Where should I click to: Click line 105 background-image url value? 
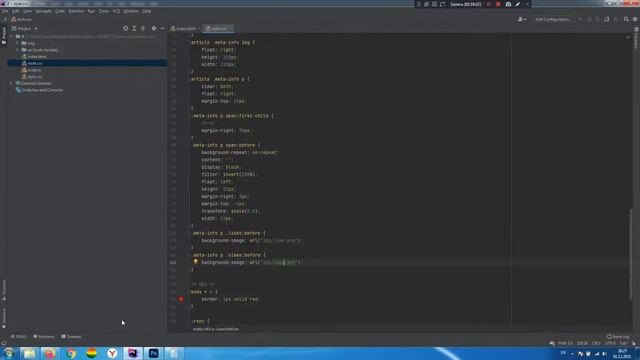point(276,262)
